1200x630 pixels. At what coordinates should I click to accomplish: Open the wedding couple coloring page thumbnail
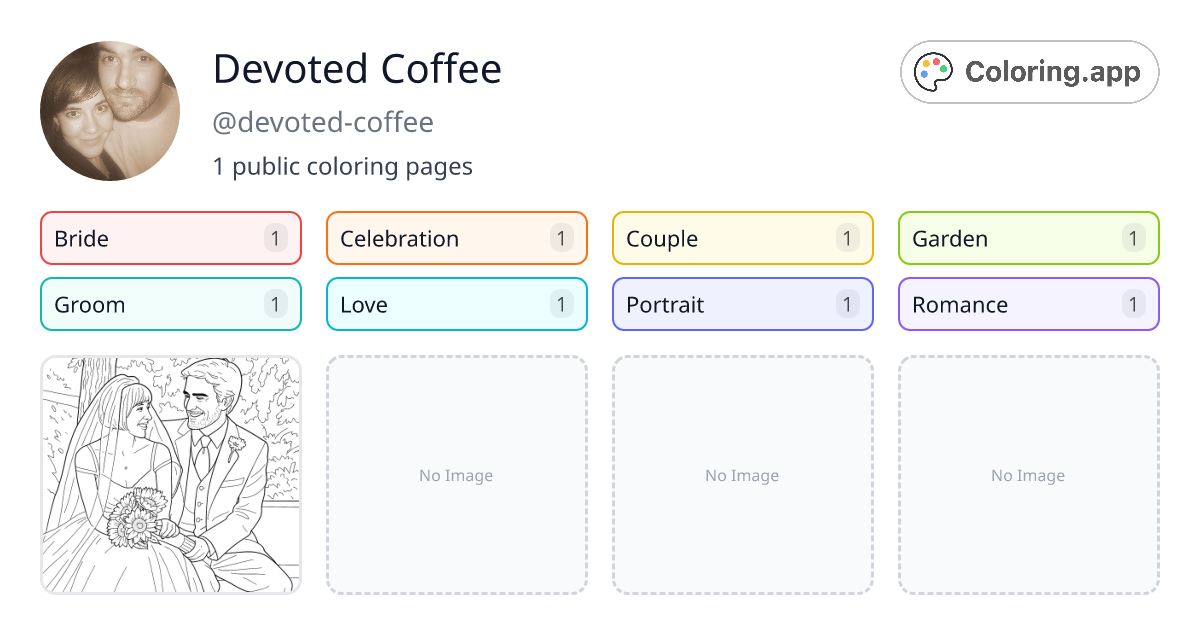coord(171,475)
